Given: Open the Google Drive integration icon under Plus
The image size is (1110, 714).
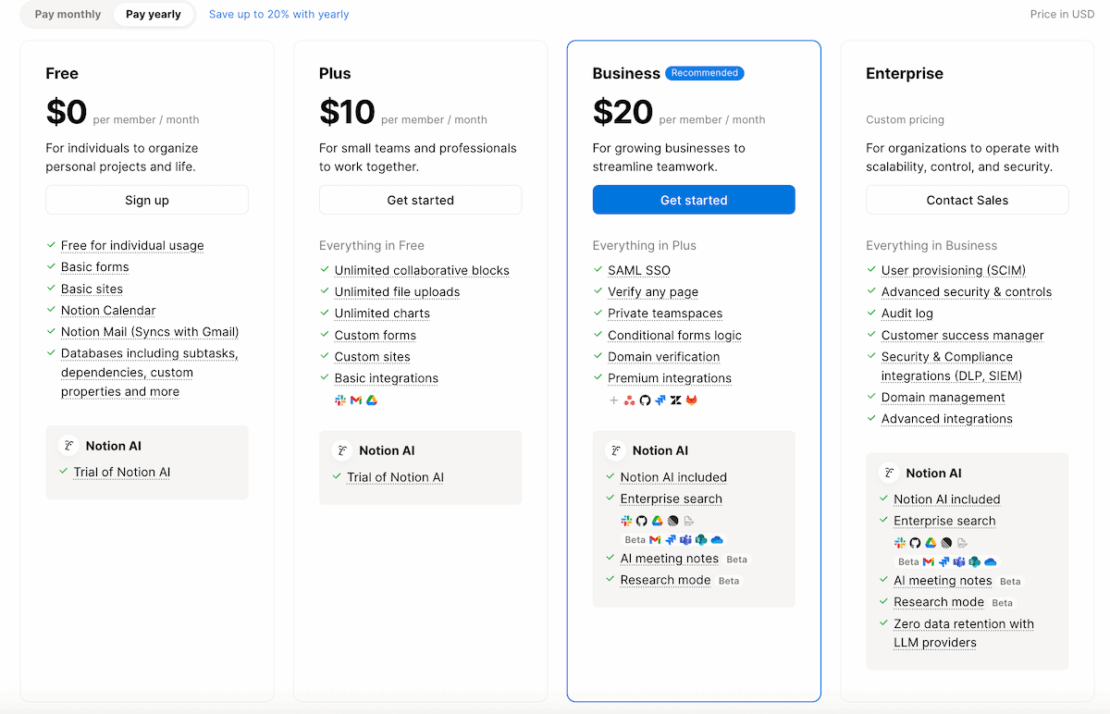Looking at the screenshot, I should coord(371,400).
